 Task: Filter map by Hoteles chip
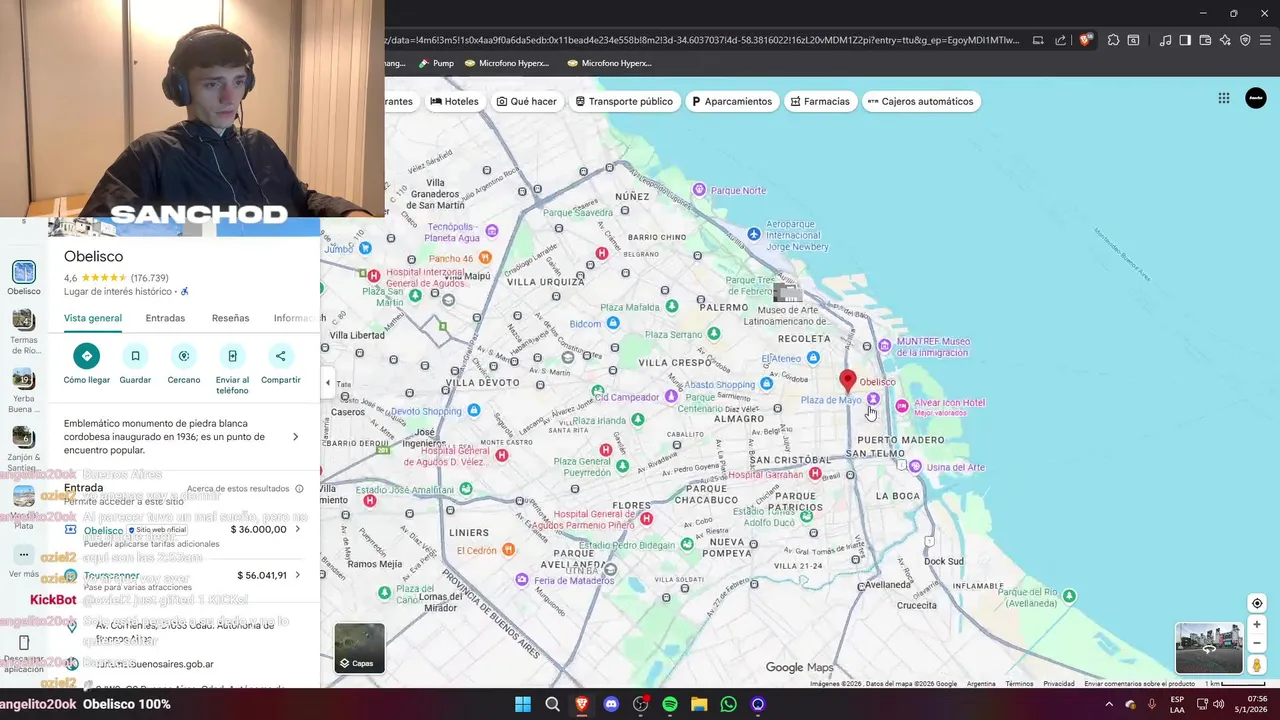[x=455, y=101]
